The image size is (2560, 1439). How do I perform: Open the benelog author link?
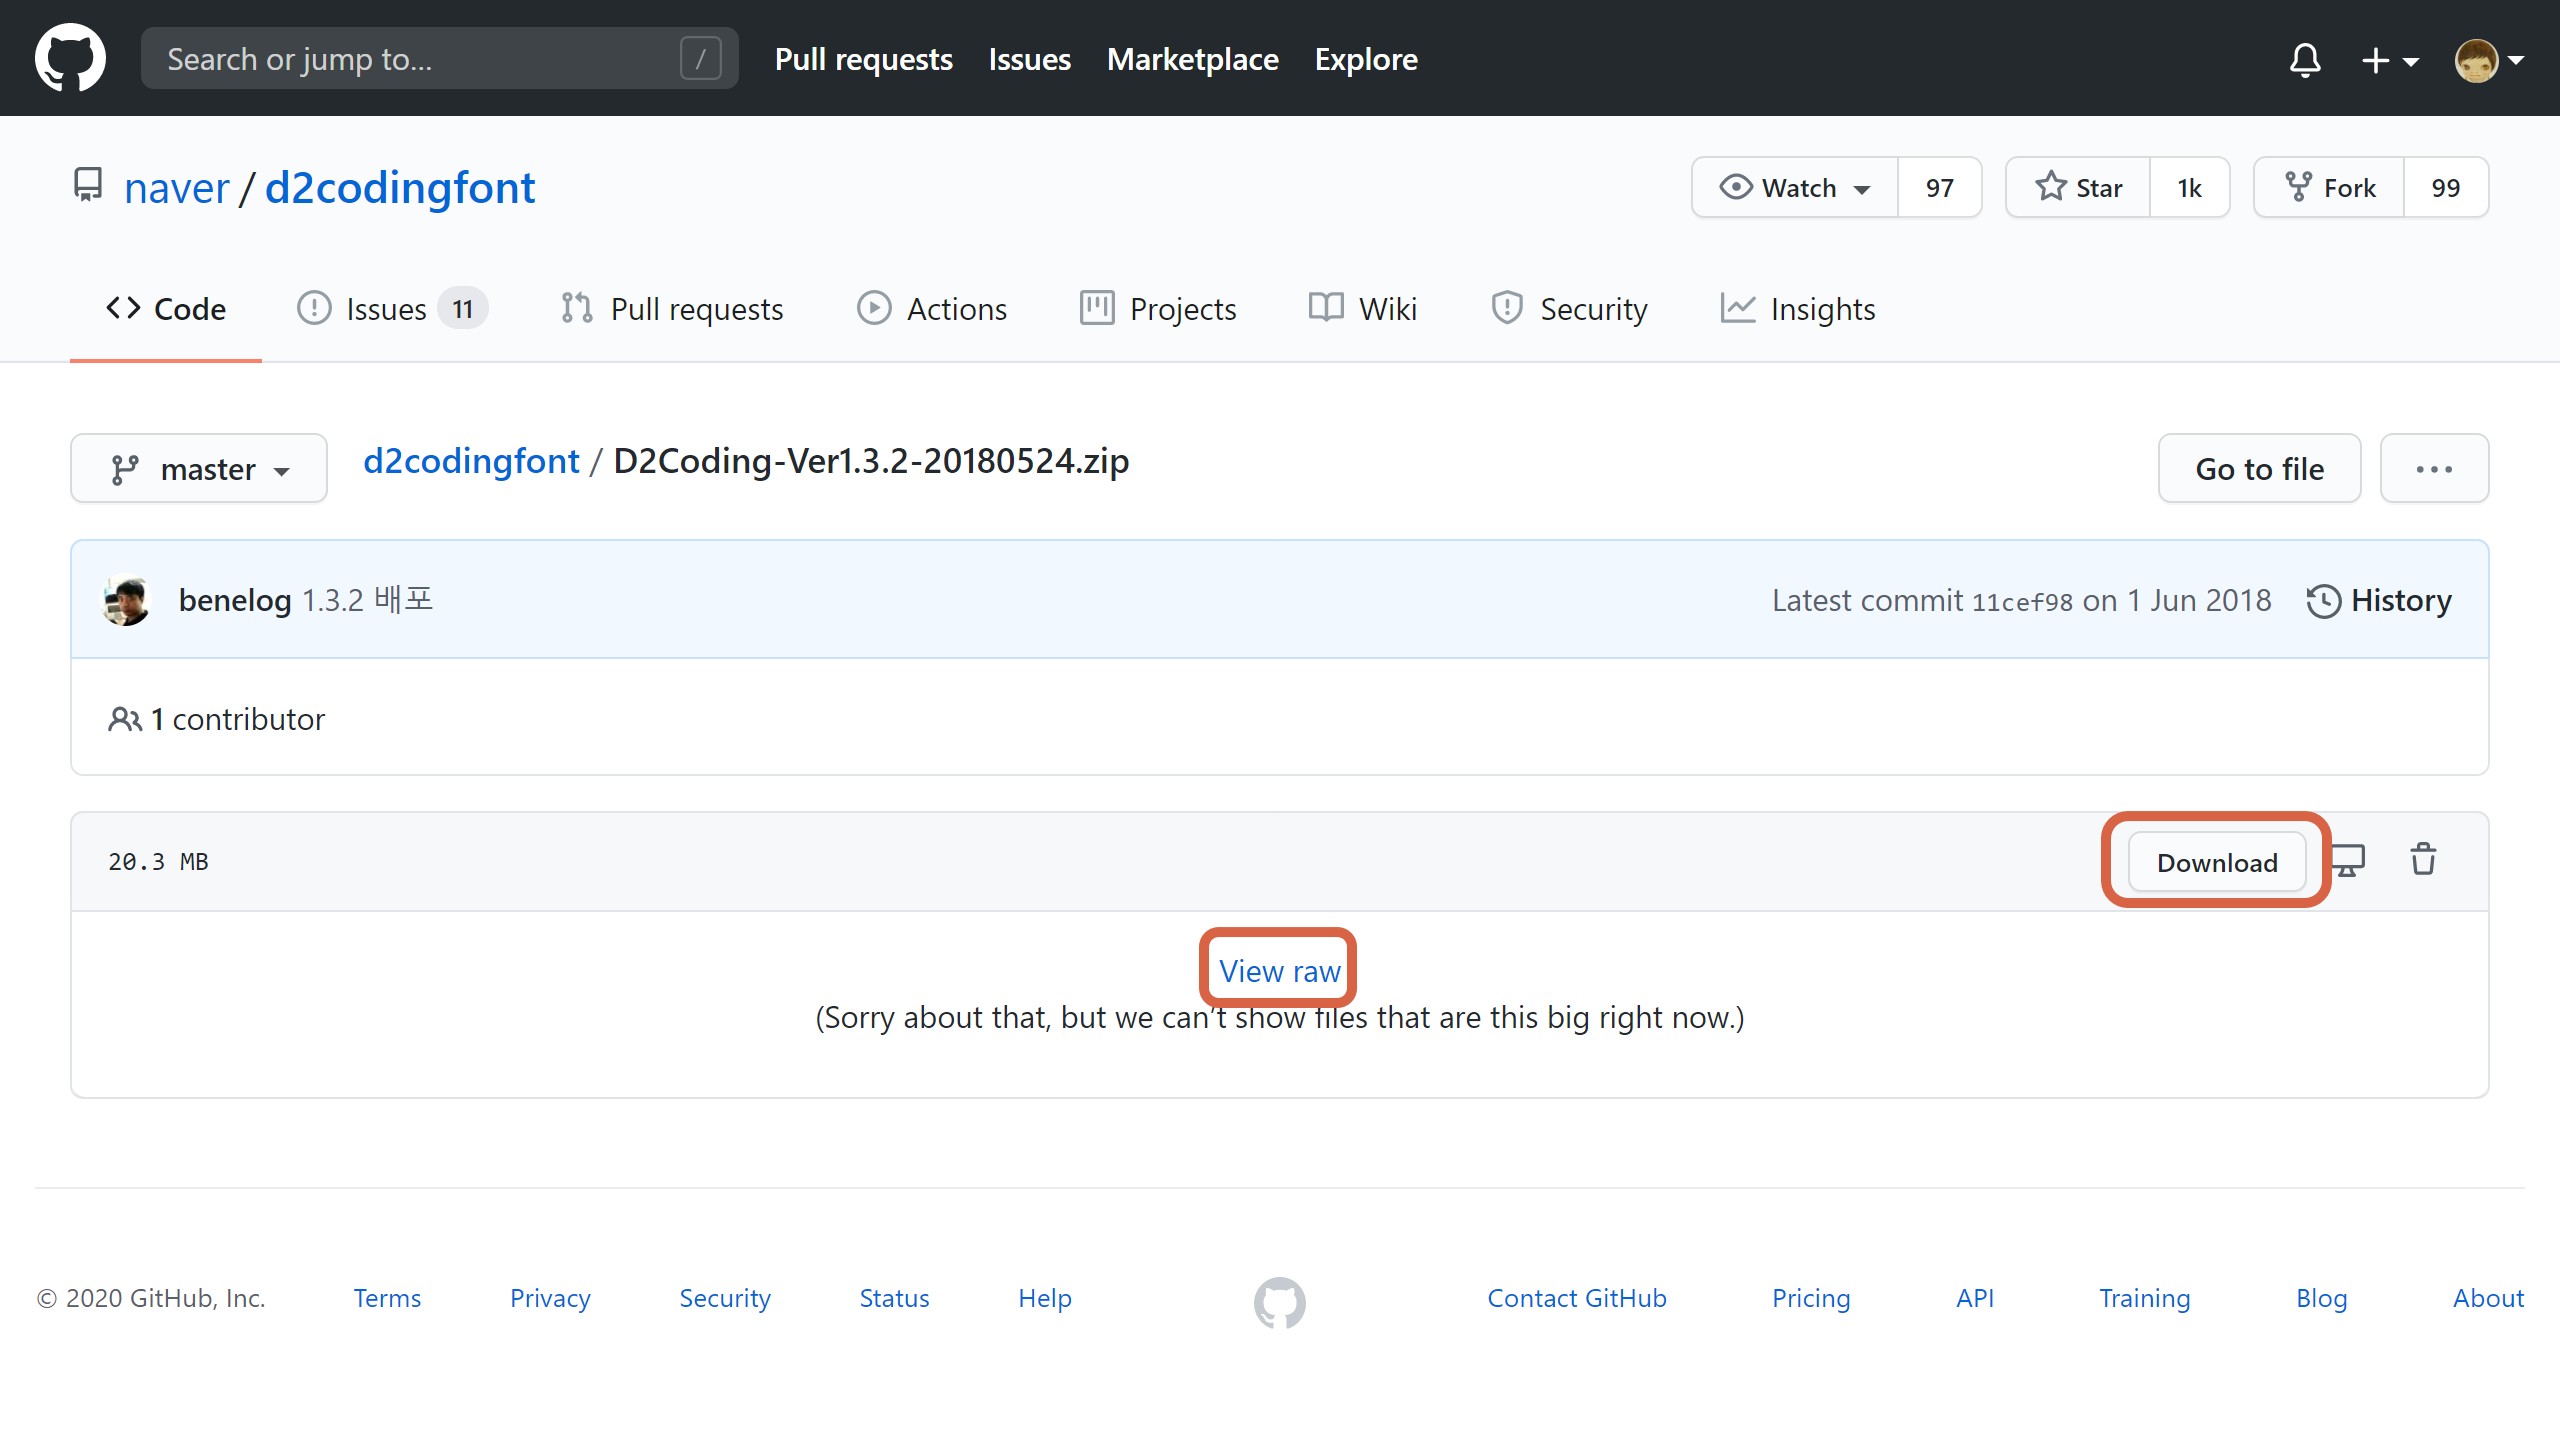click(x=235, y=600)
